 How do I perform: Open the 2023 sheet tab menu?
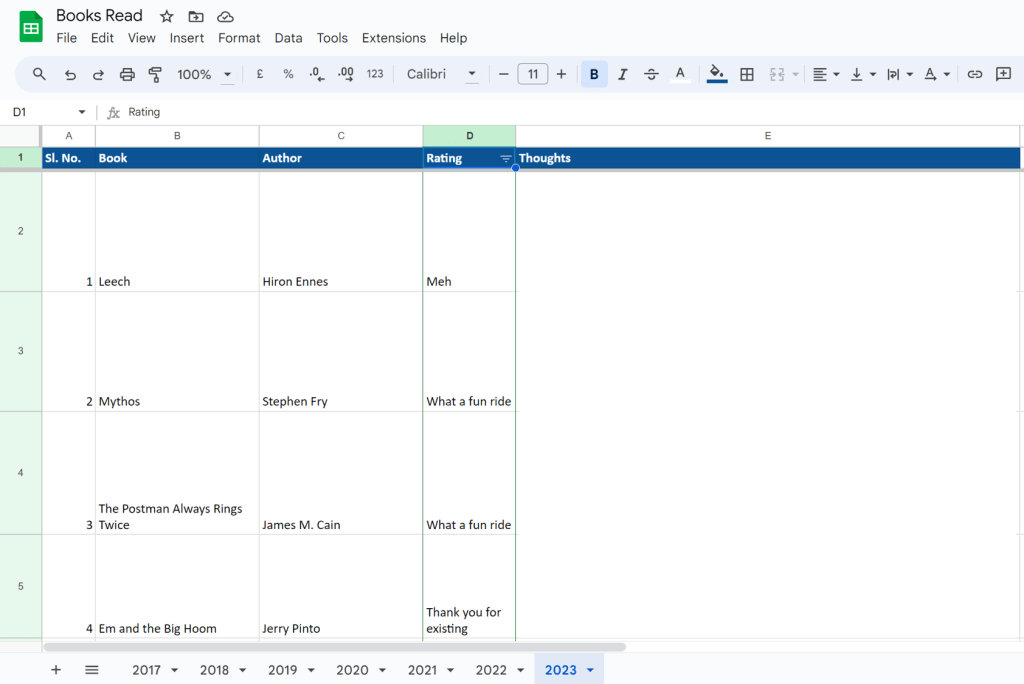coord(590,670)
